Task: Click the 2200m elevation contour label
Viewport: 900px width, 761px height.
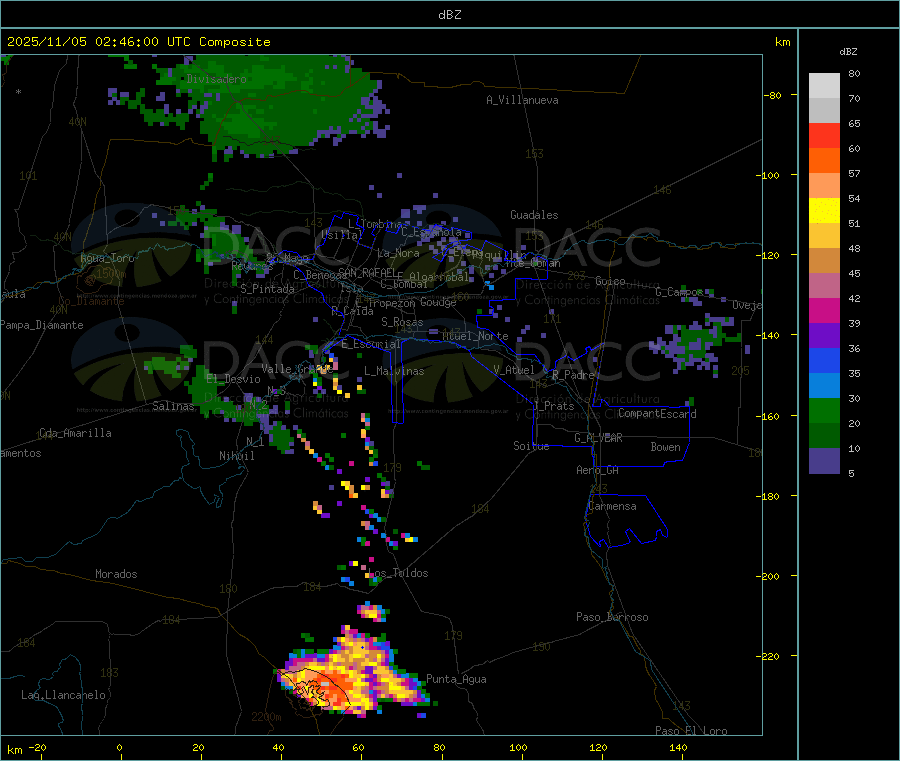Action: coord(266,717)
